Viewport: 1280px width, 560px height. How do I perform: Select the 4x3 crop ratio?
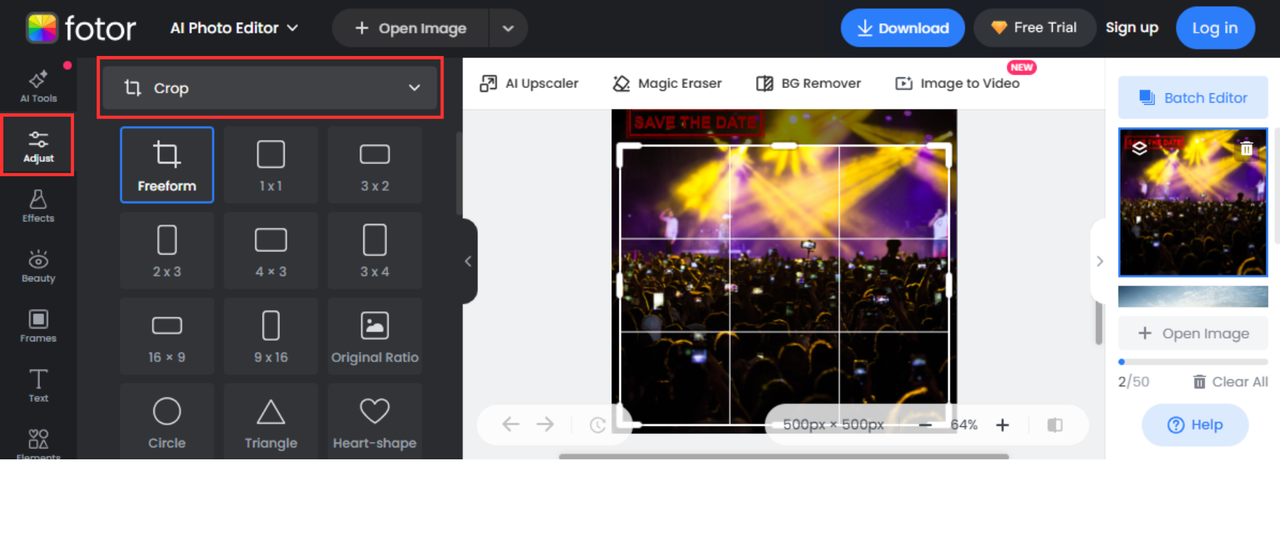point(271,250)
